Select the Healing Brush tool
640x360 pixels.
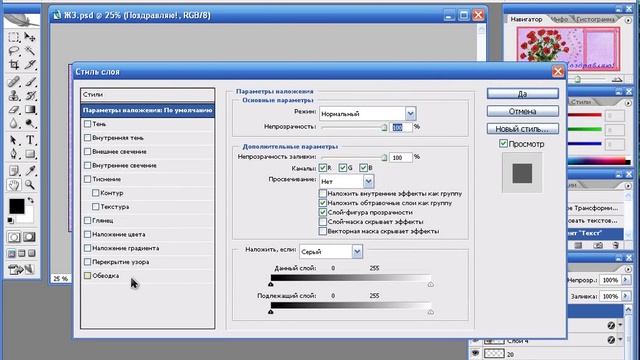point(14,82)
